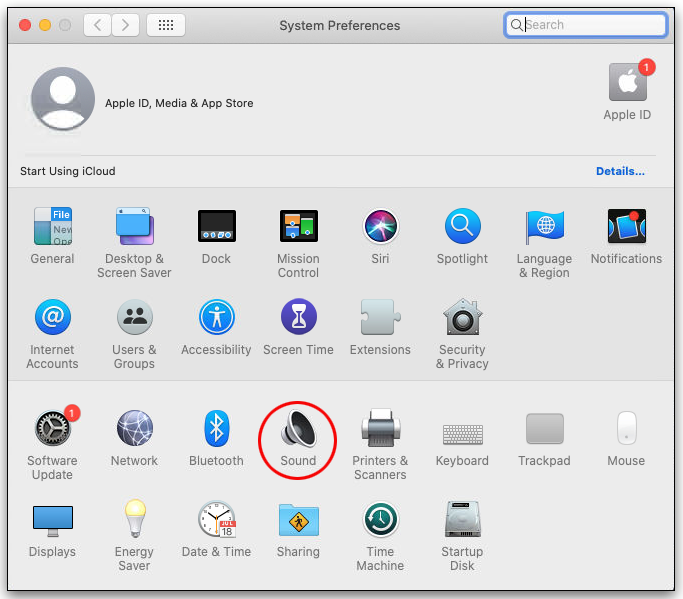The width and height of the screenshot is (683, 599).
Task: Open Apple ID pane icon
Action: coord(628,82)
